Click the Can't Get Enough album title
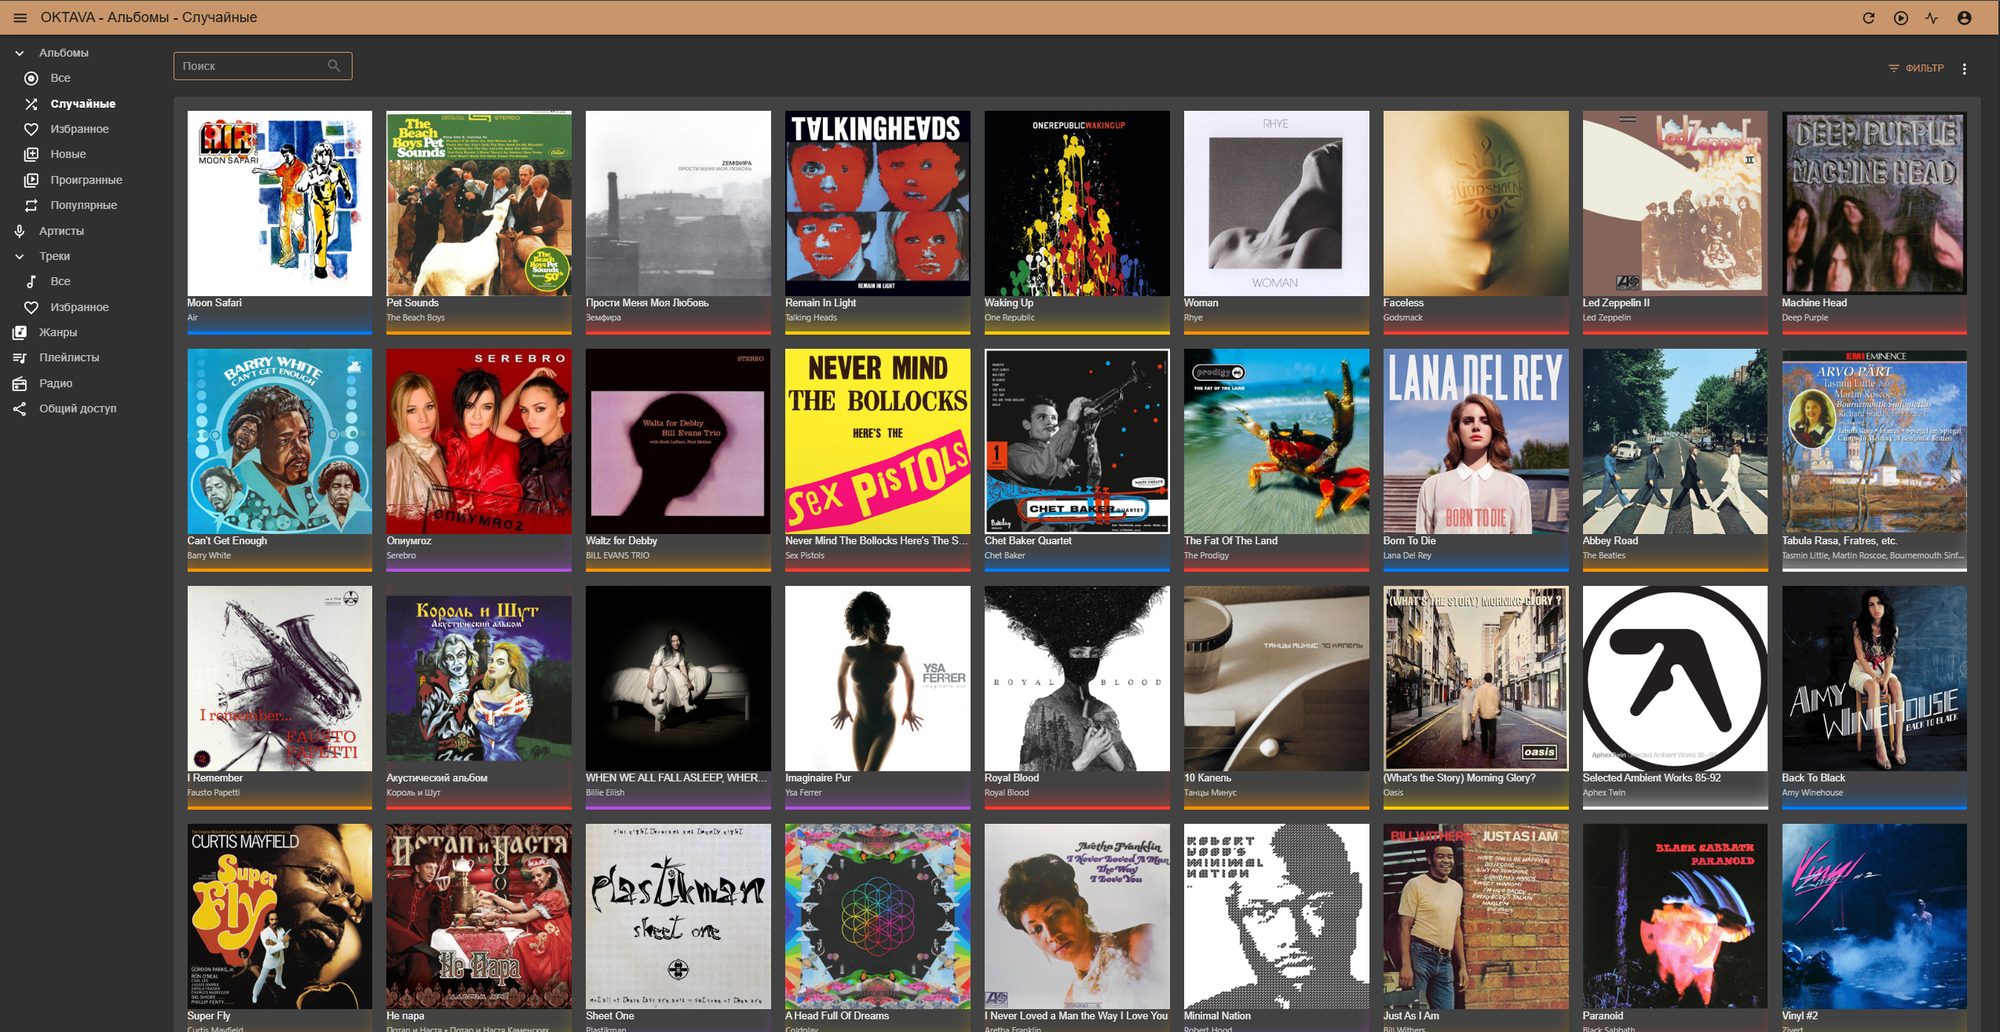This screenshot has height=1032, width=2000. click(227, 541)
